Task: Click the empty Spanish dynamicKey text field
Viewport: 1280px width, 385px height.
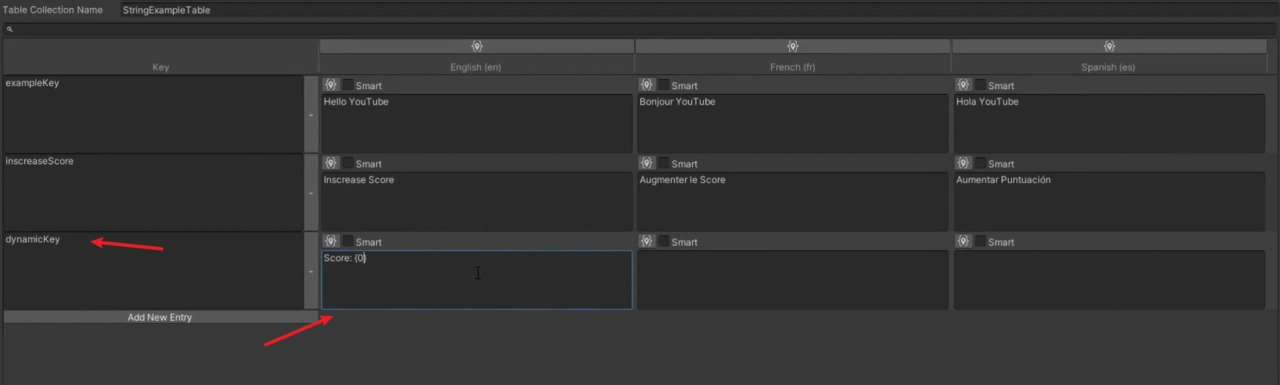Action: click(1109, 279)
